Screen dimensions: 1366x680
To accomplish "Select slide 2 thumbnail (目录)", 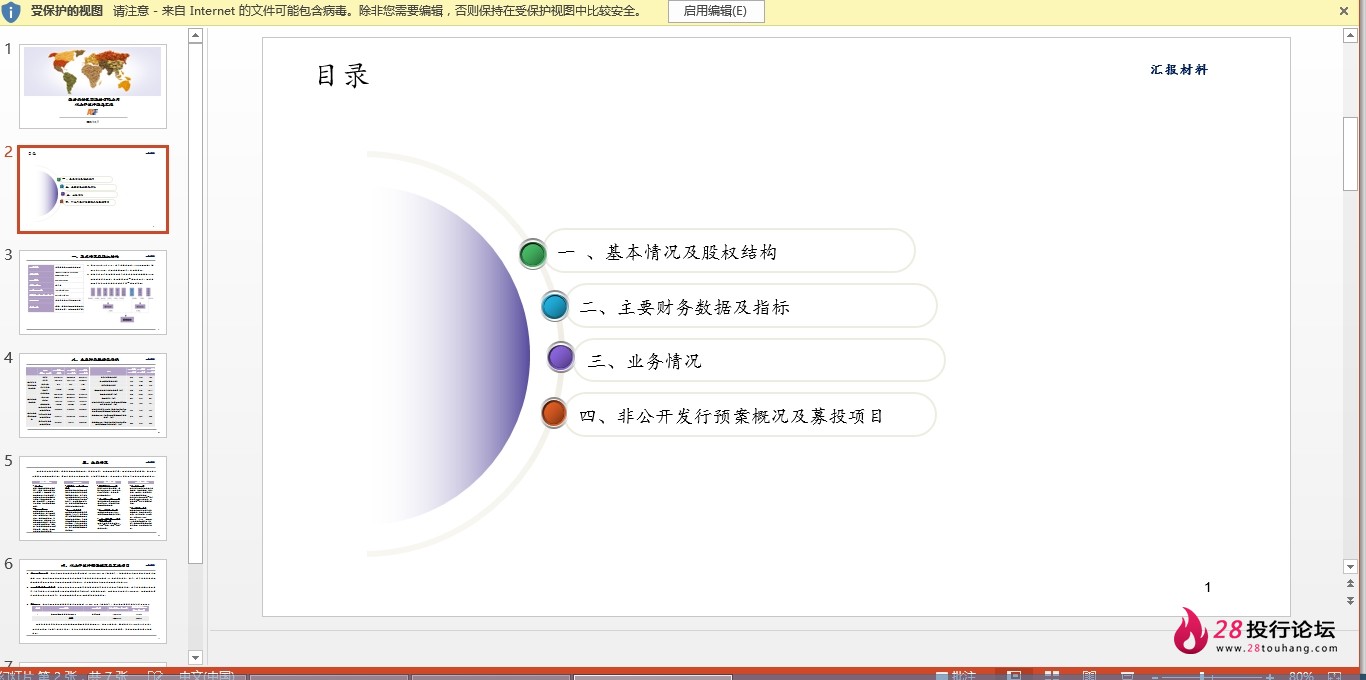I will (x=93, y=189).
